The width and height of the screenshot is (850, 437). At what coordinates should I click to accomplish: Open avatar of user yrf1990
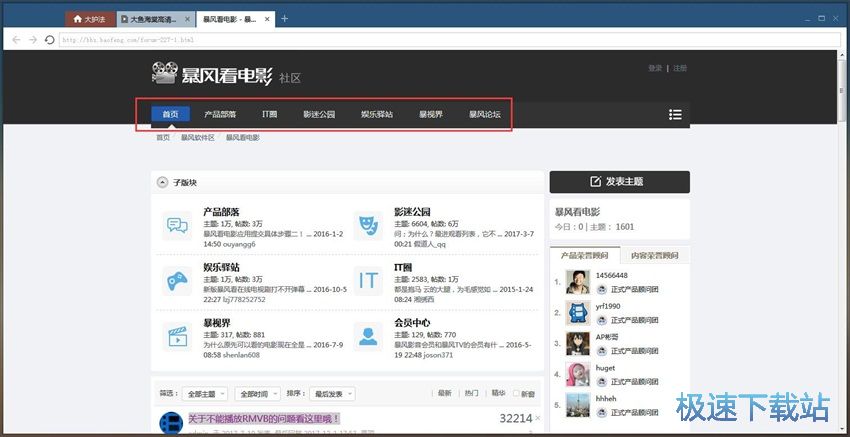[x=578, y=313]
